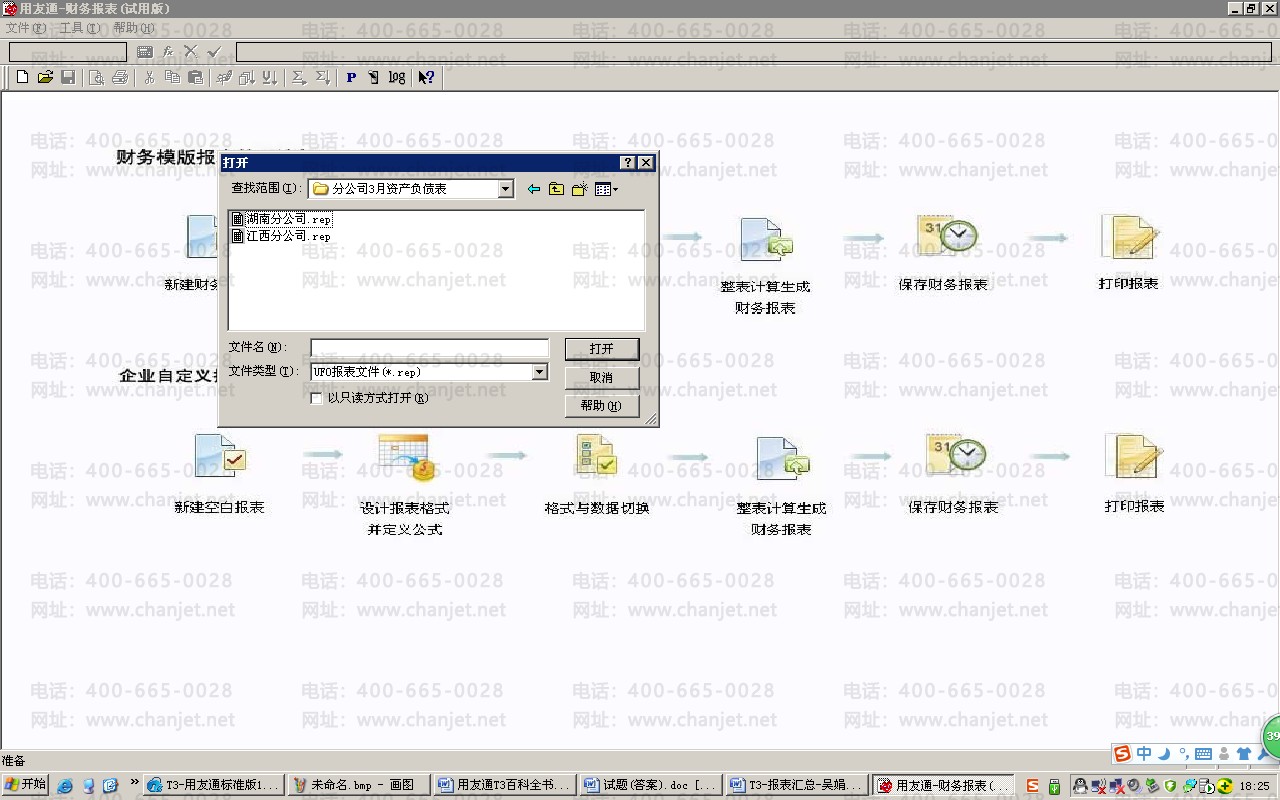Switch to 试题(答案).doc taskbar window
1280x800 pixels.
click(x=652, y=785)
